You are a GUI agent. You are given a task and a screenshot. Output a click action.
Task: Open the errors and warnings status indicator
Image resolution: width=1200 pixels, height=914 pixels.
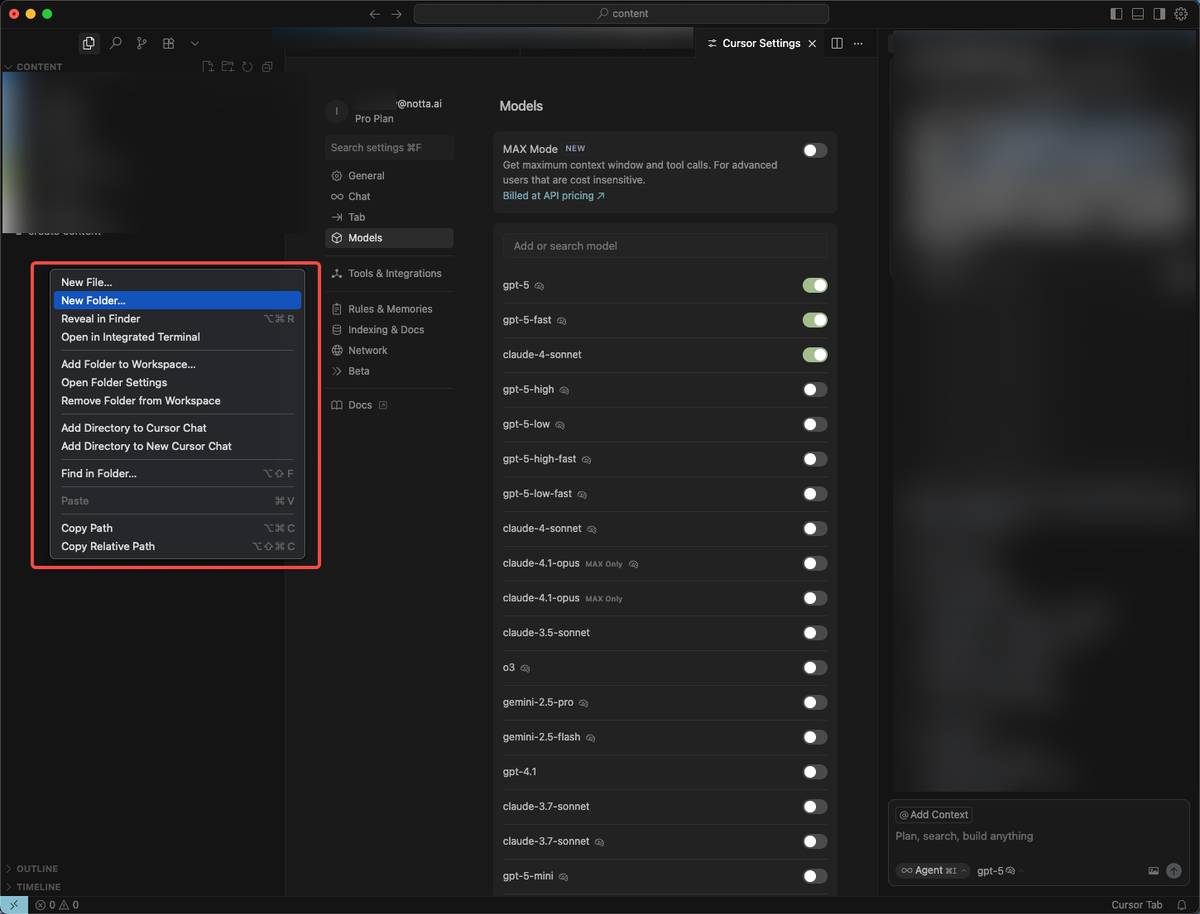click(x=57, y=905)
